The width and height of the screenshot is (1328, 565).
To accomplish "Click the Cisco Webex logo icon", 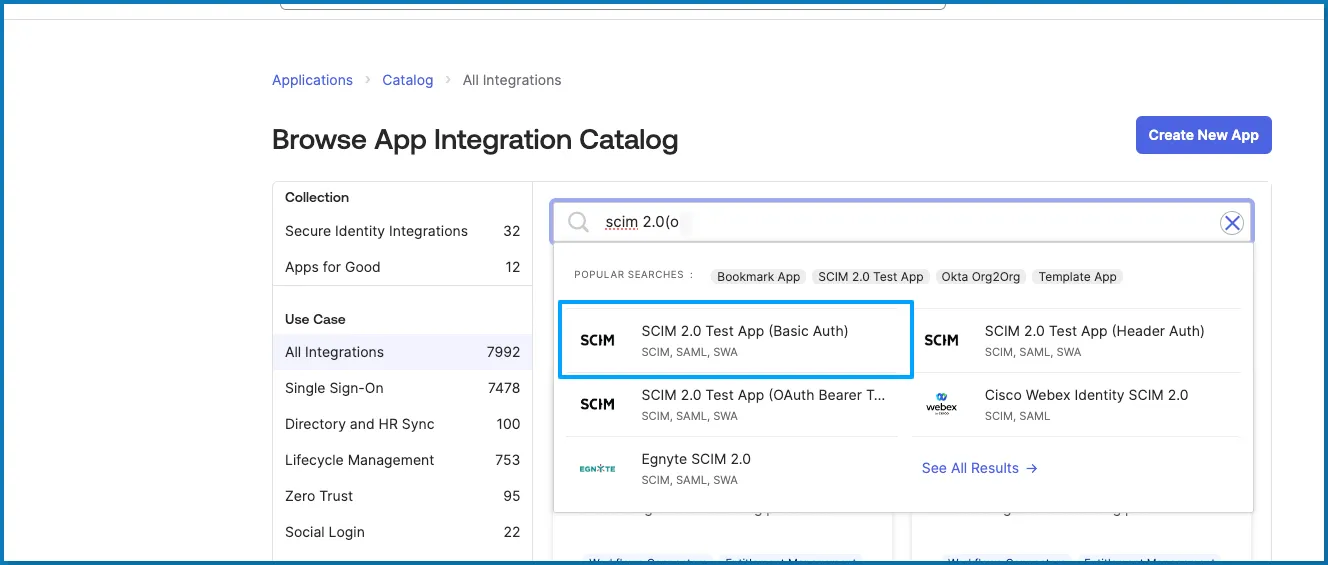I will tap(941, 404).
